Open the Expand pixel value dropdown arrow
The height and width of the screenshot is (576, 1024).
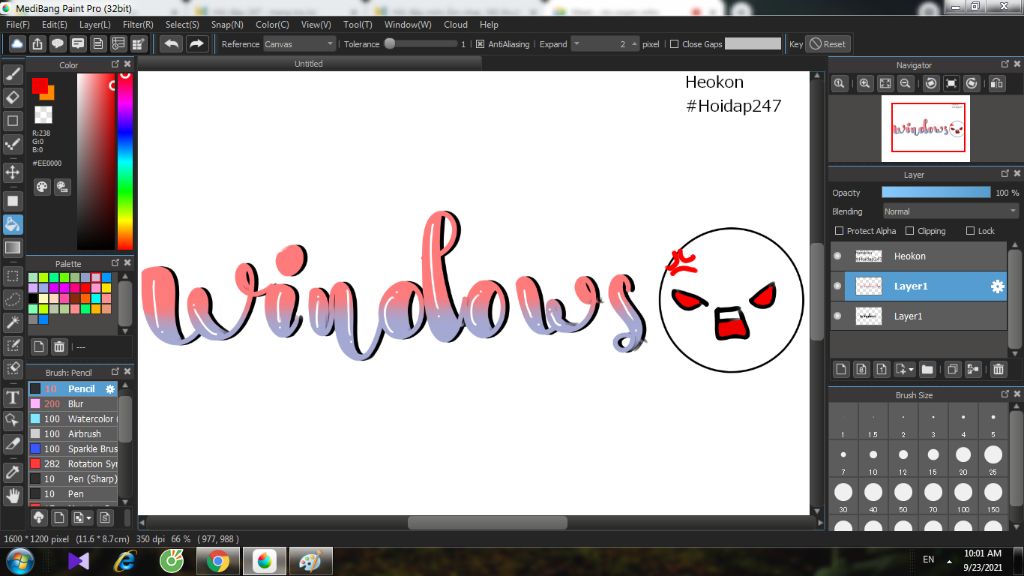(x=577, y=44)
